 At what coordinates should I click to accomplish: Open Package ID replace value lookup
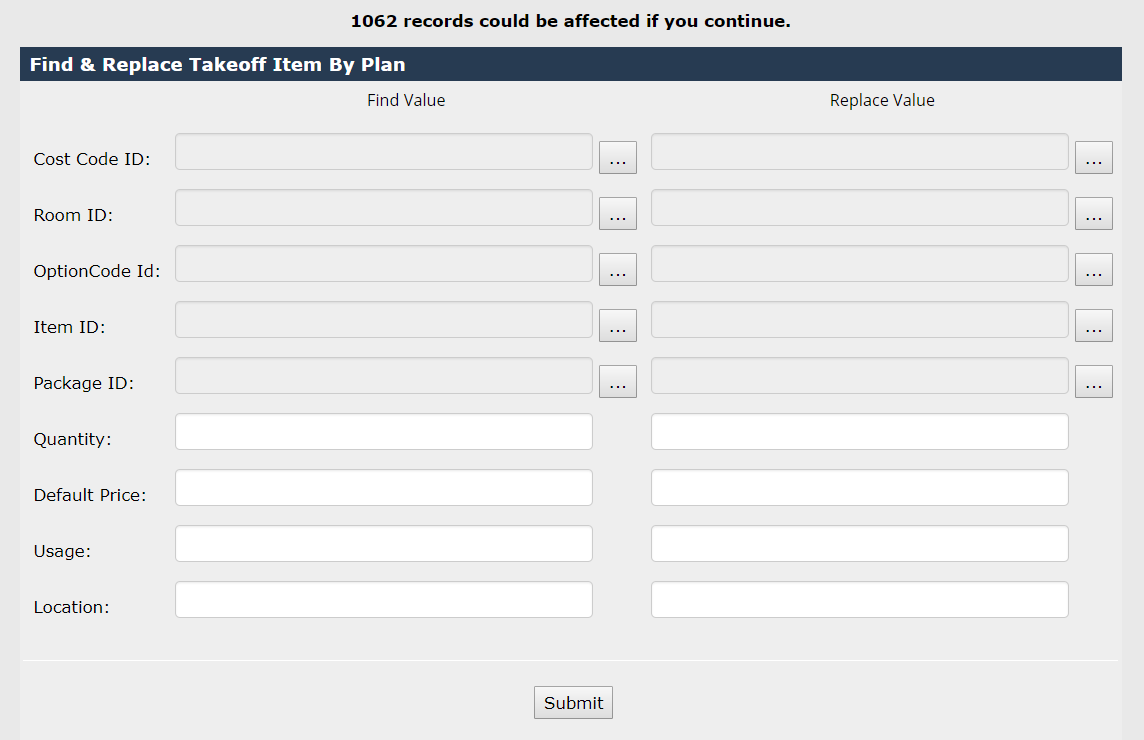1093,382
